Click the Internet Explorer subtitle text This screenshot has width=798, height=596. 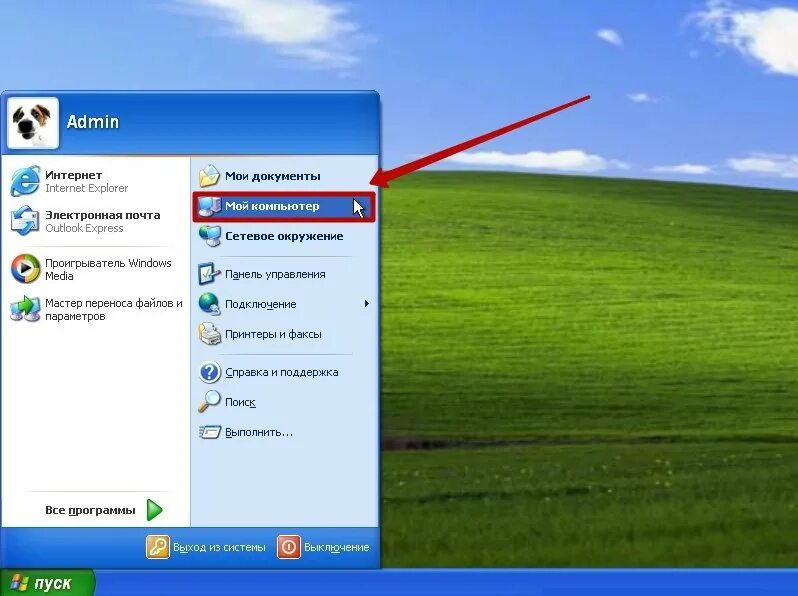[x=87, y=188]
